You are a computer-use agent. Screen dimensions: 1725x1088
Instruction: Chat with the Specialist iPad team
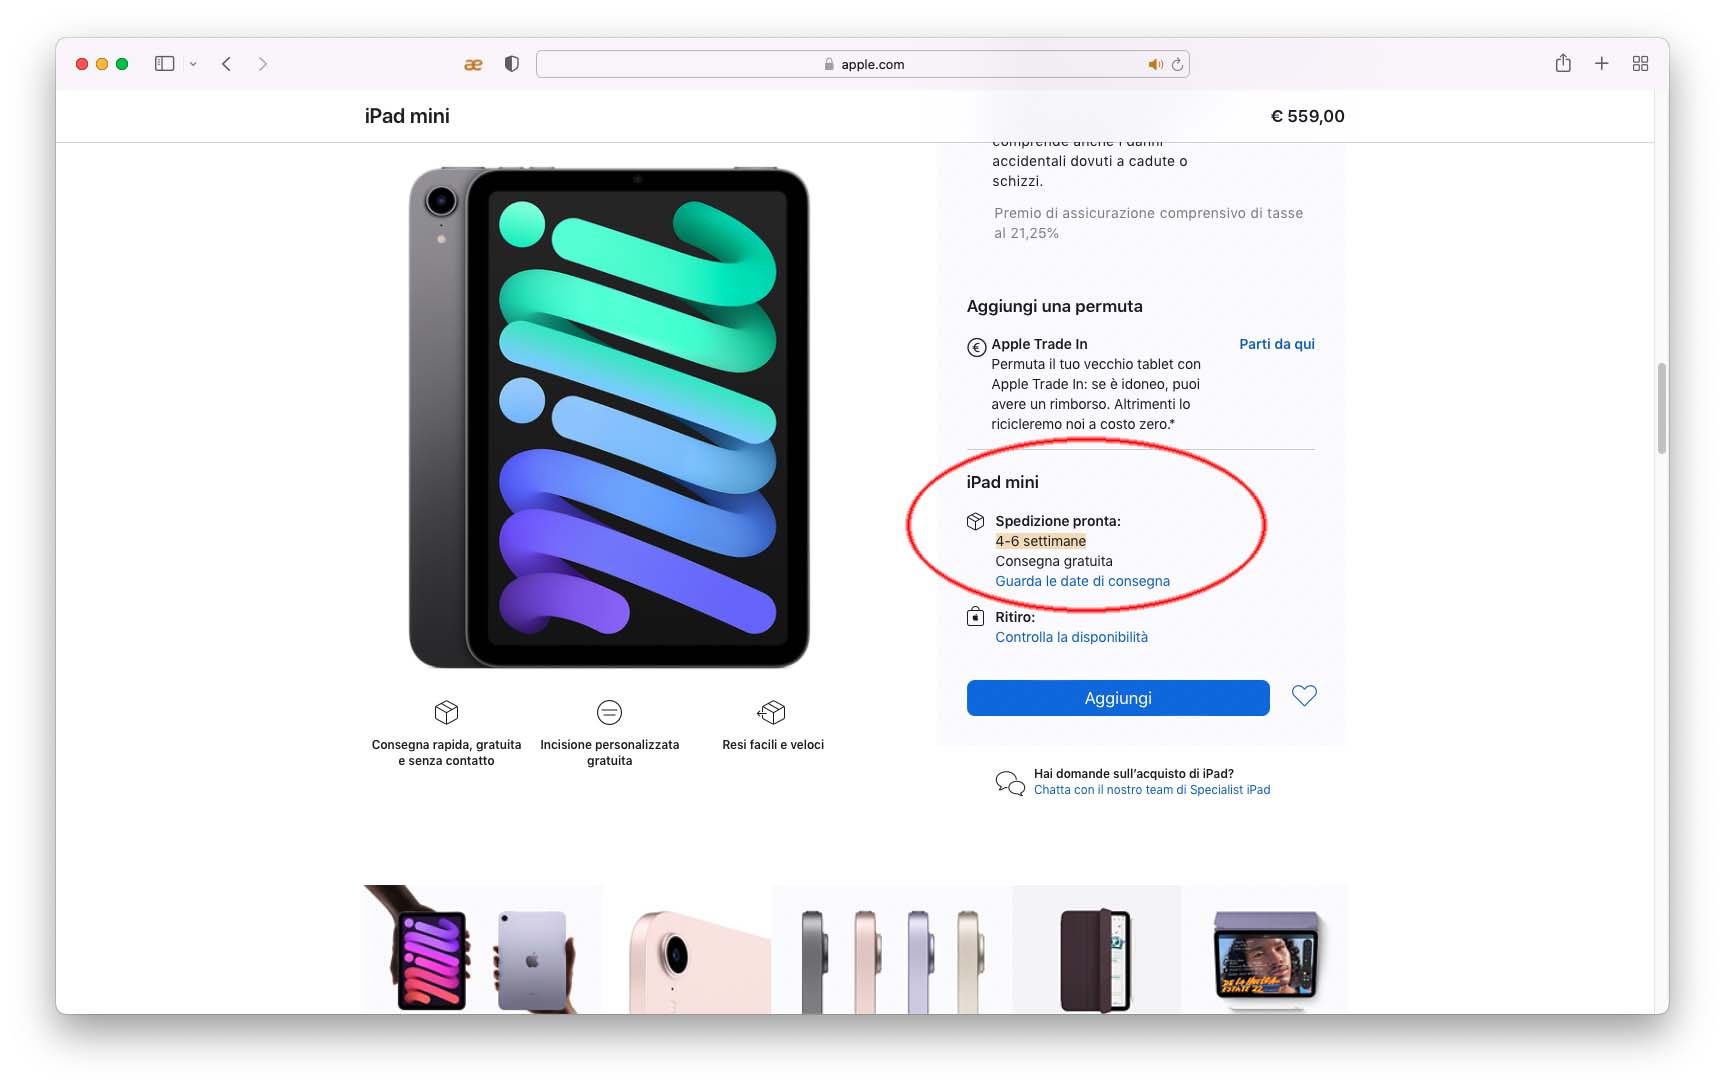(1152, 790)
